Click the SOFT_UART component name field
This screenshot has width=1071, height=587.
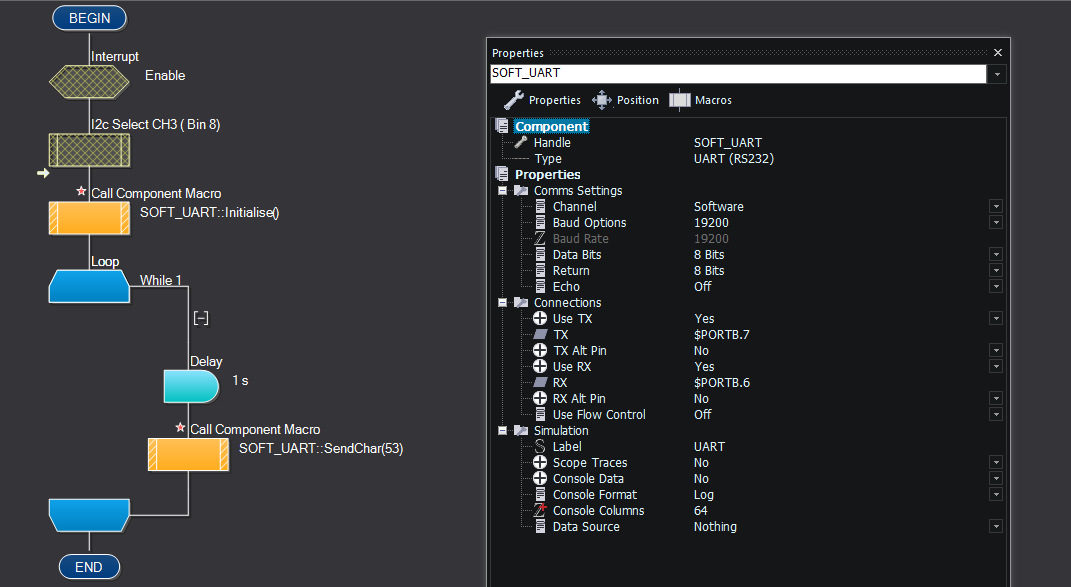tap(738, 73)
